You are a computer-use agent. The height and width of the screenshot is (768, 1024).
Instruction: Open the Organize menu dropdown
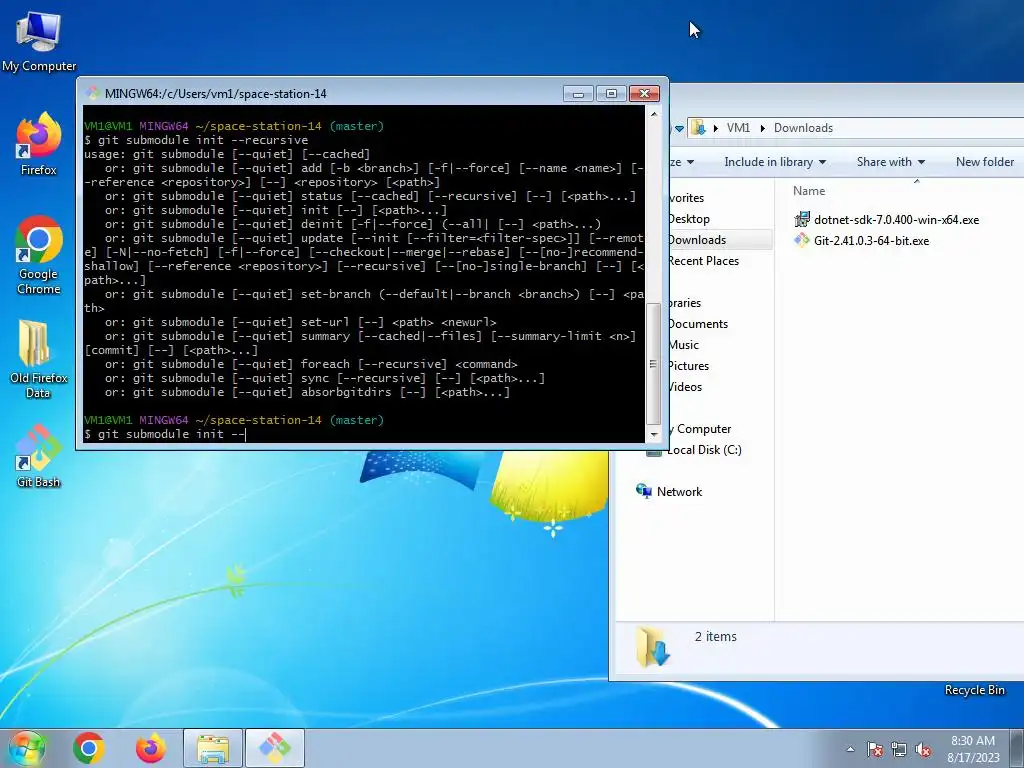681,162
